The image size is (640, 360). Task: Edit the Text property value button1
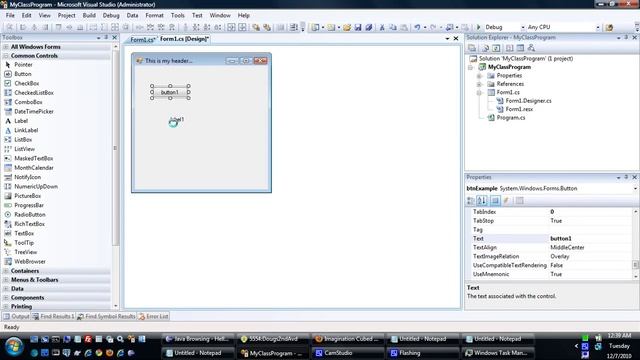click(x=589, y=239)
